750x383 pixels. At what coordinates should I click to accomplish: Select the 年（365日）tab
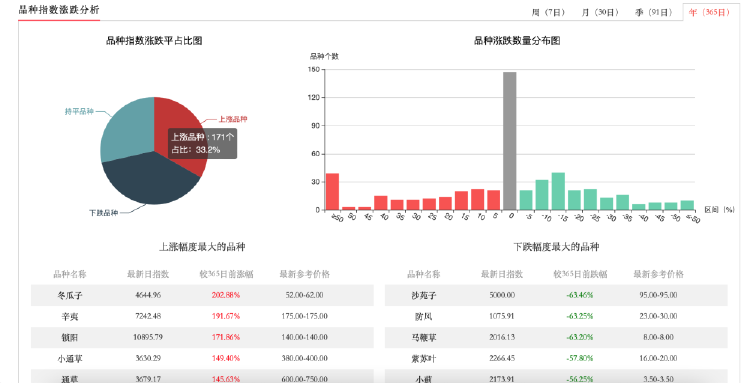coord(709,12)
